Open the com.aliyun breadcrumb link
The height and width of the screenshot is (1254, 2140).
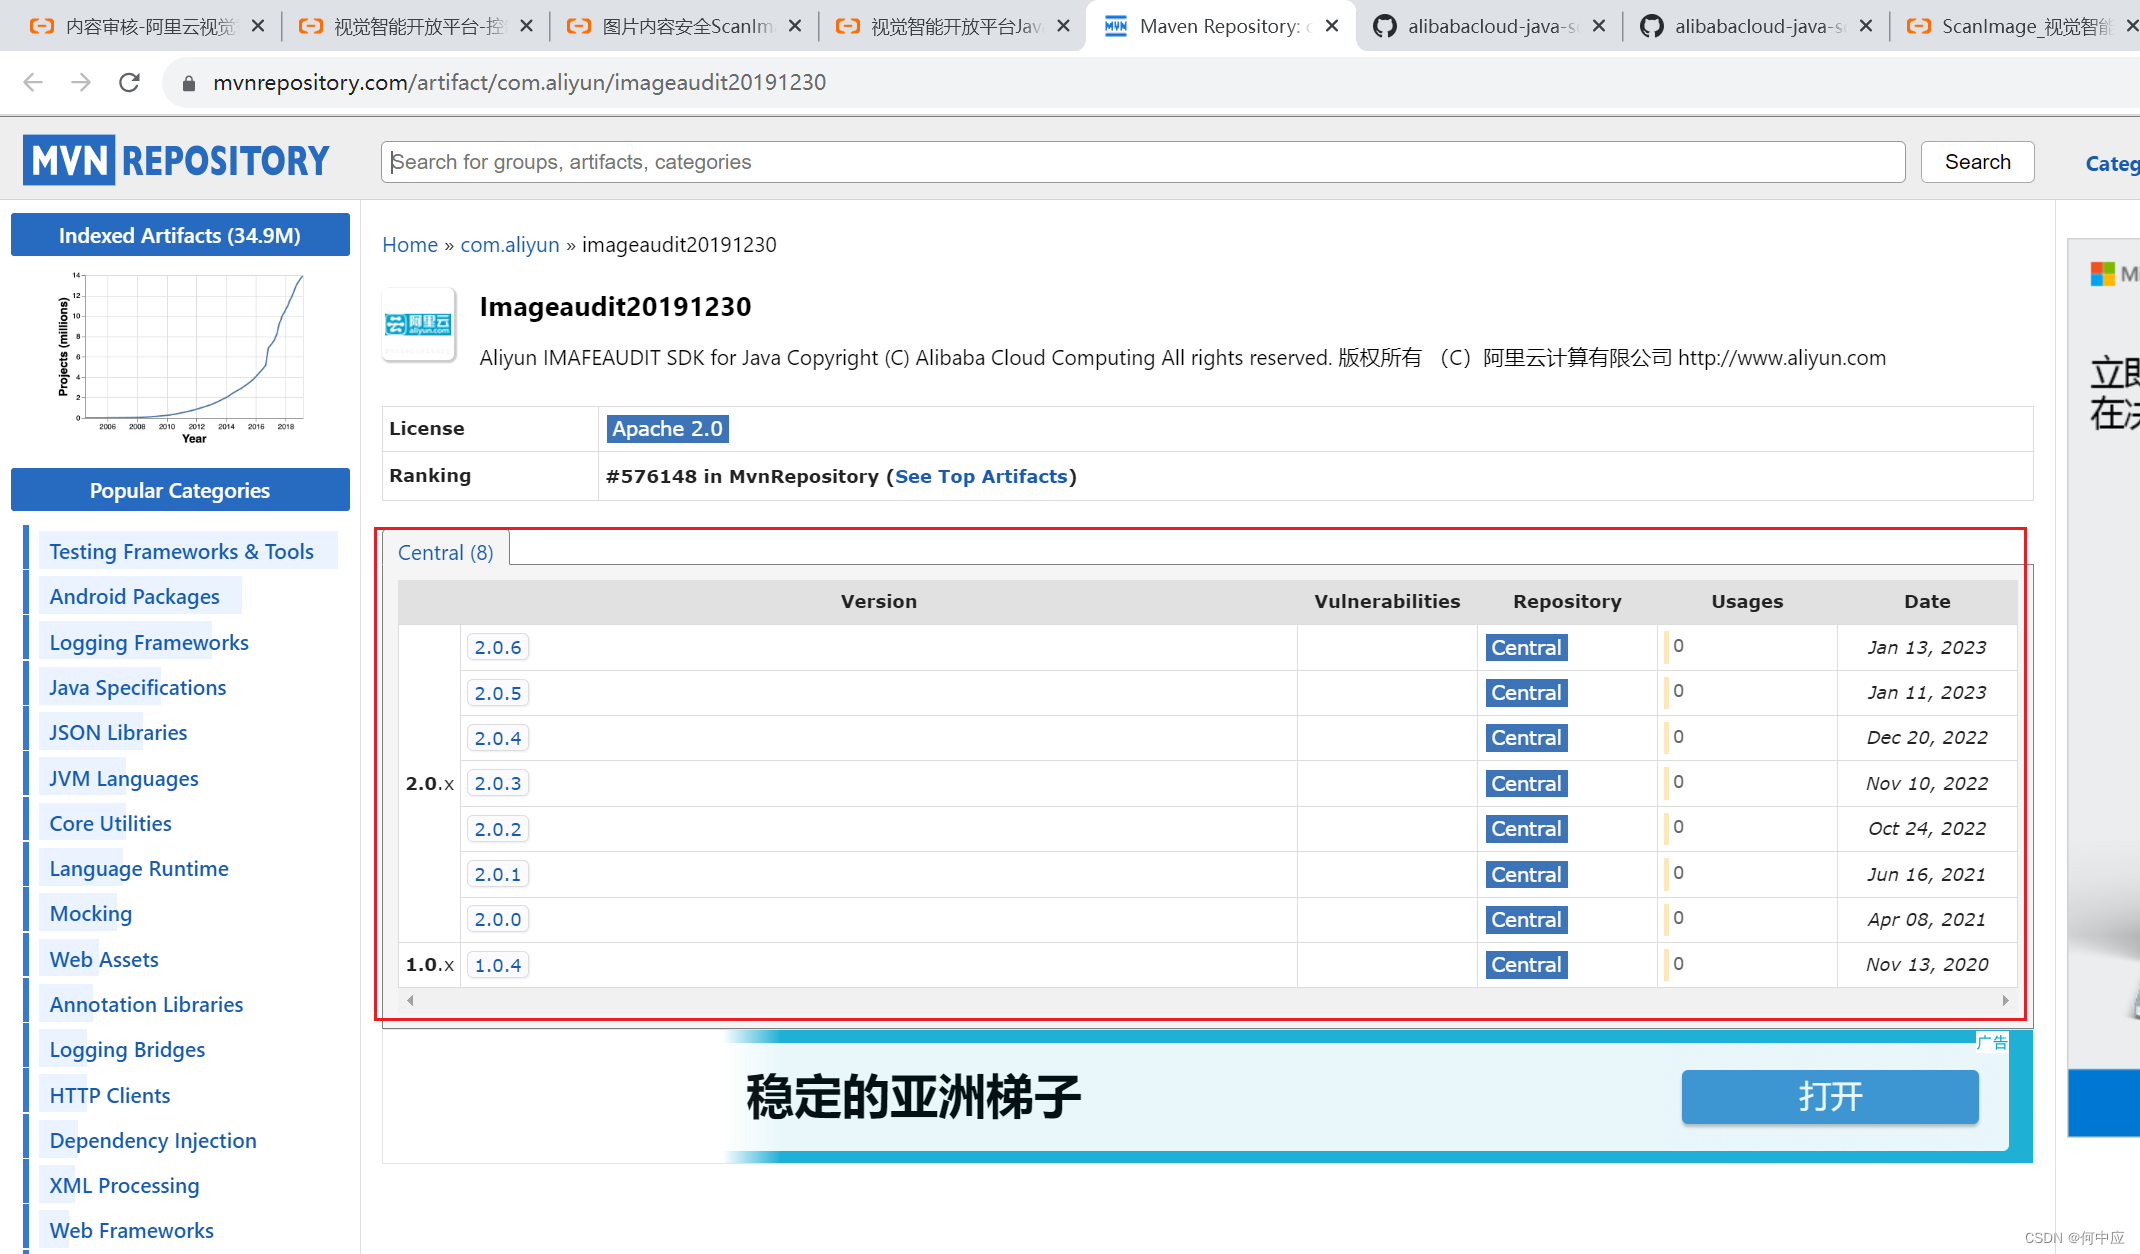pyautogui.click(x=509, y=244)
